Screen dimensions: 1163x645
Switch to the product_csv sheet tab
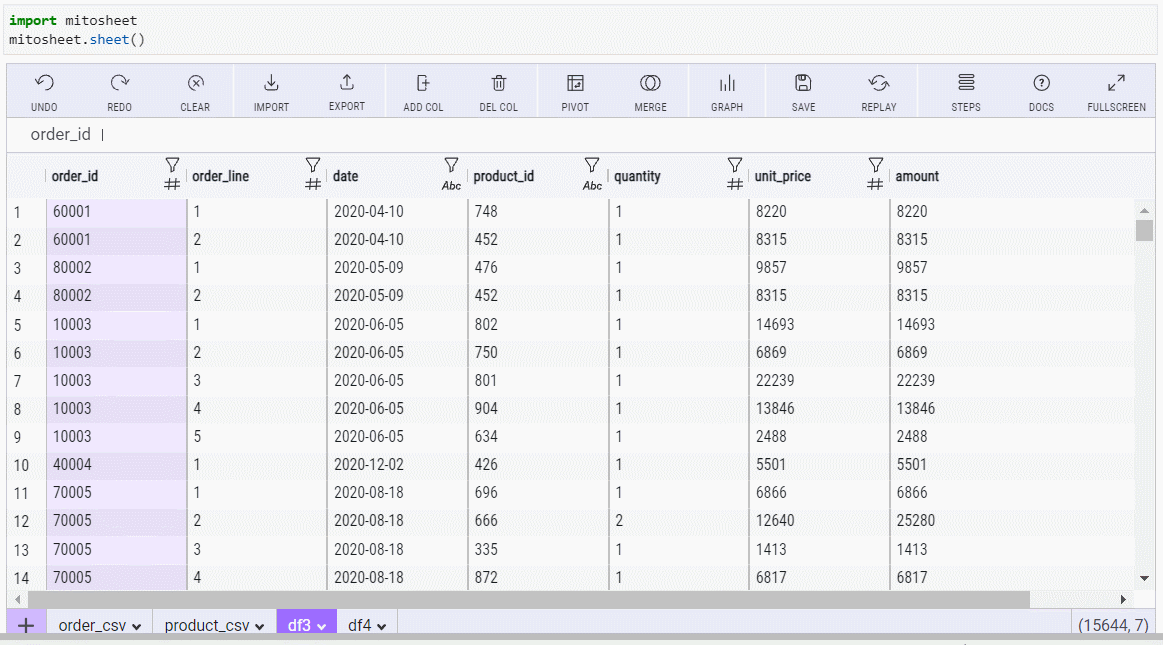tap(207, 626)
